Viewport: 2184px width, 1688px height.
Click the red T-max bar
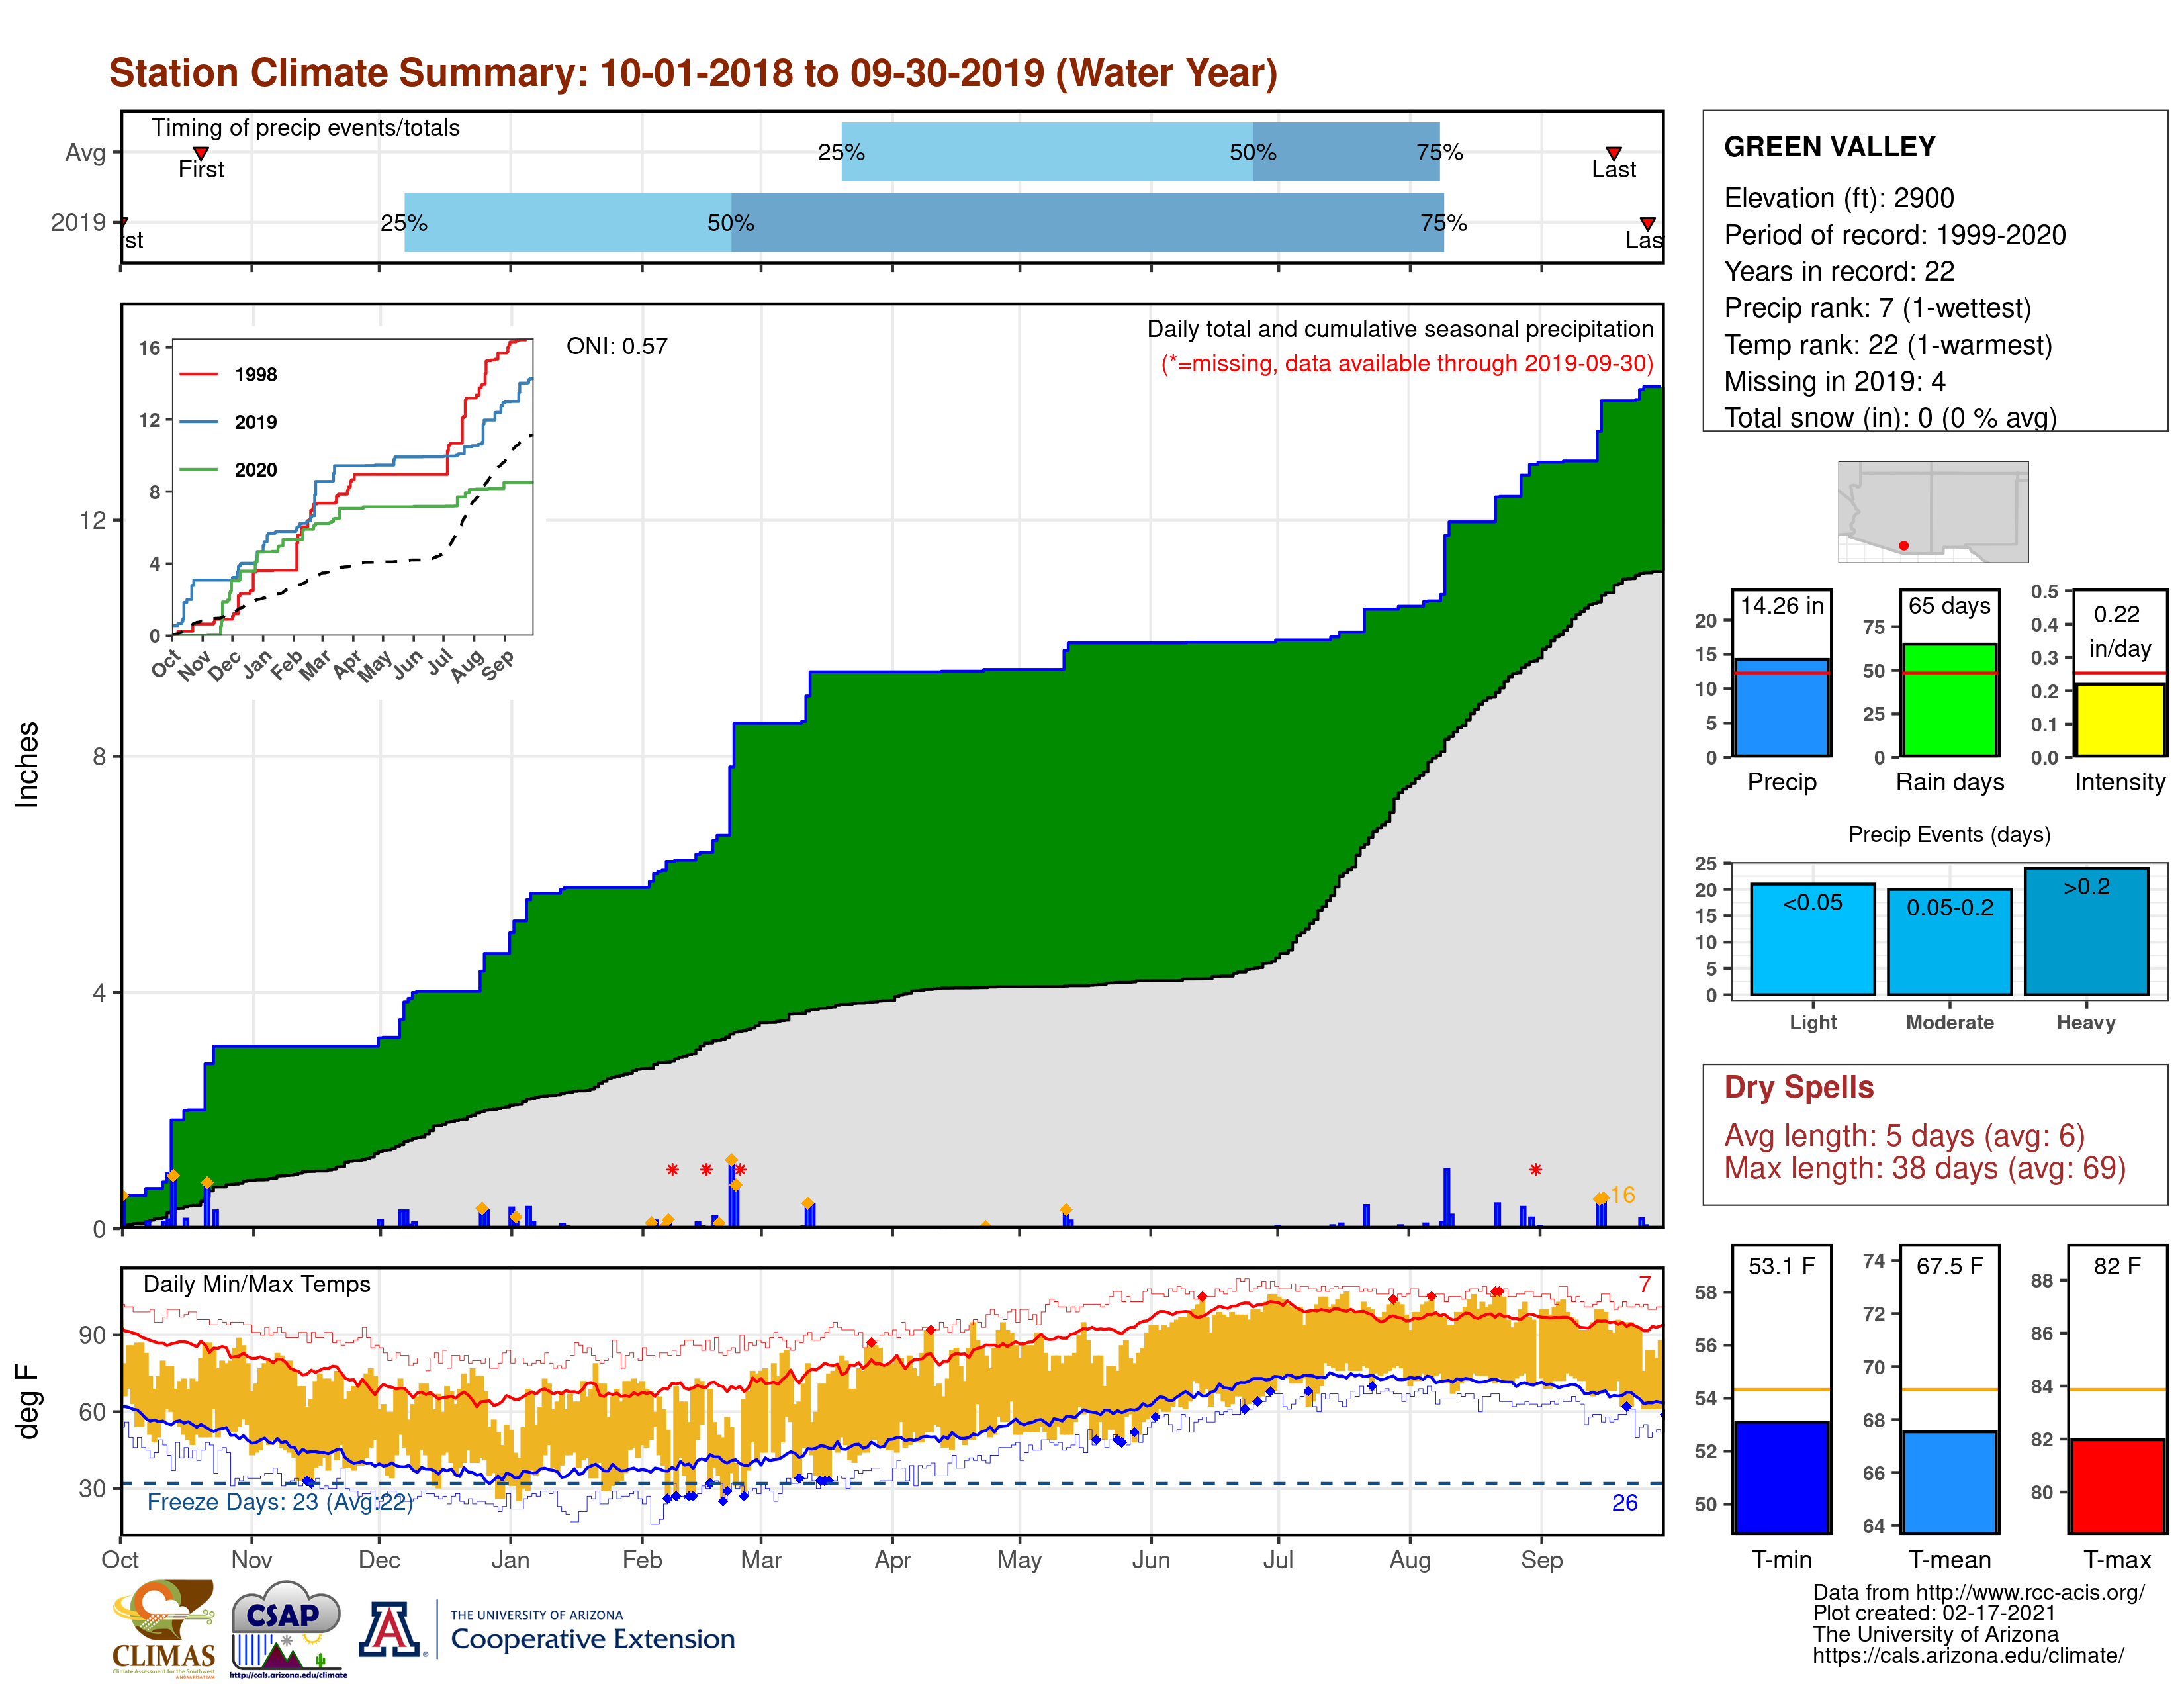2117,1486
